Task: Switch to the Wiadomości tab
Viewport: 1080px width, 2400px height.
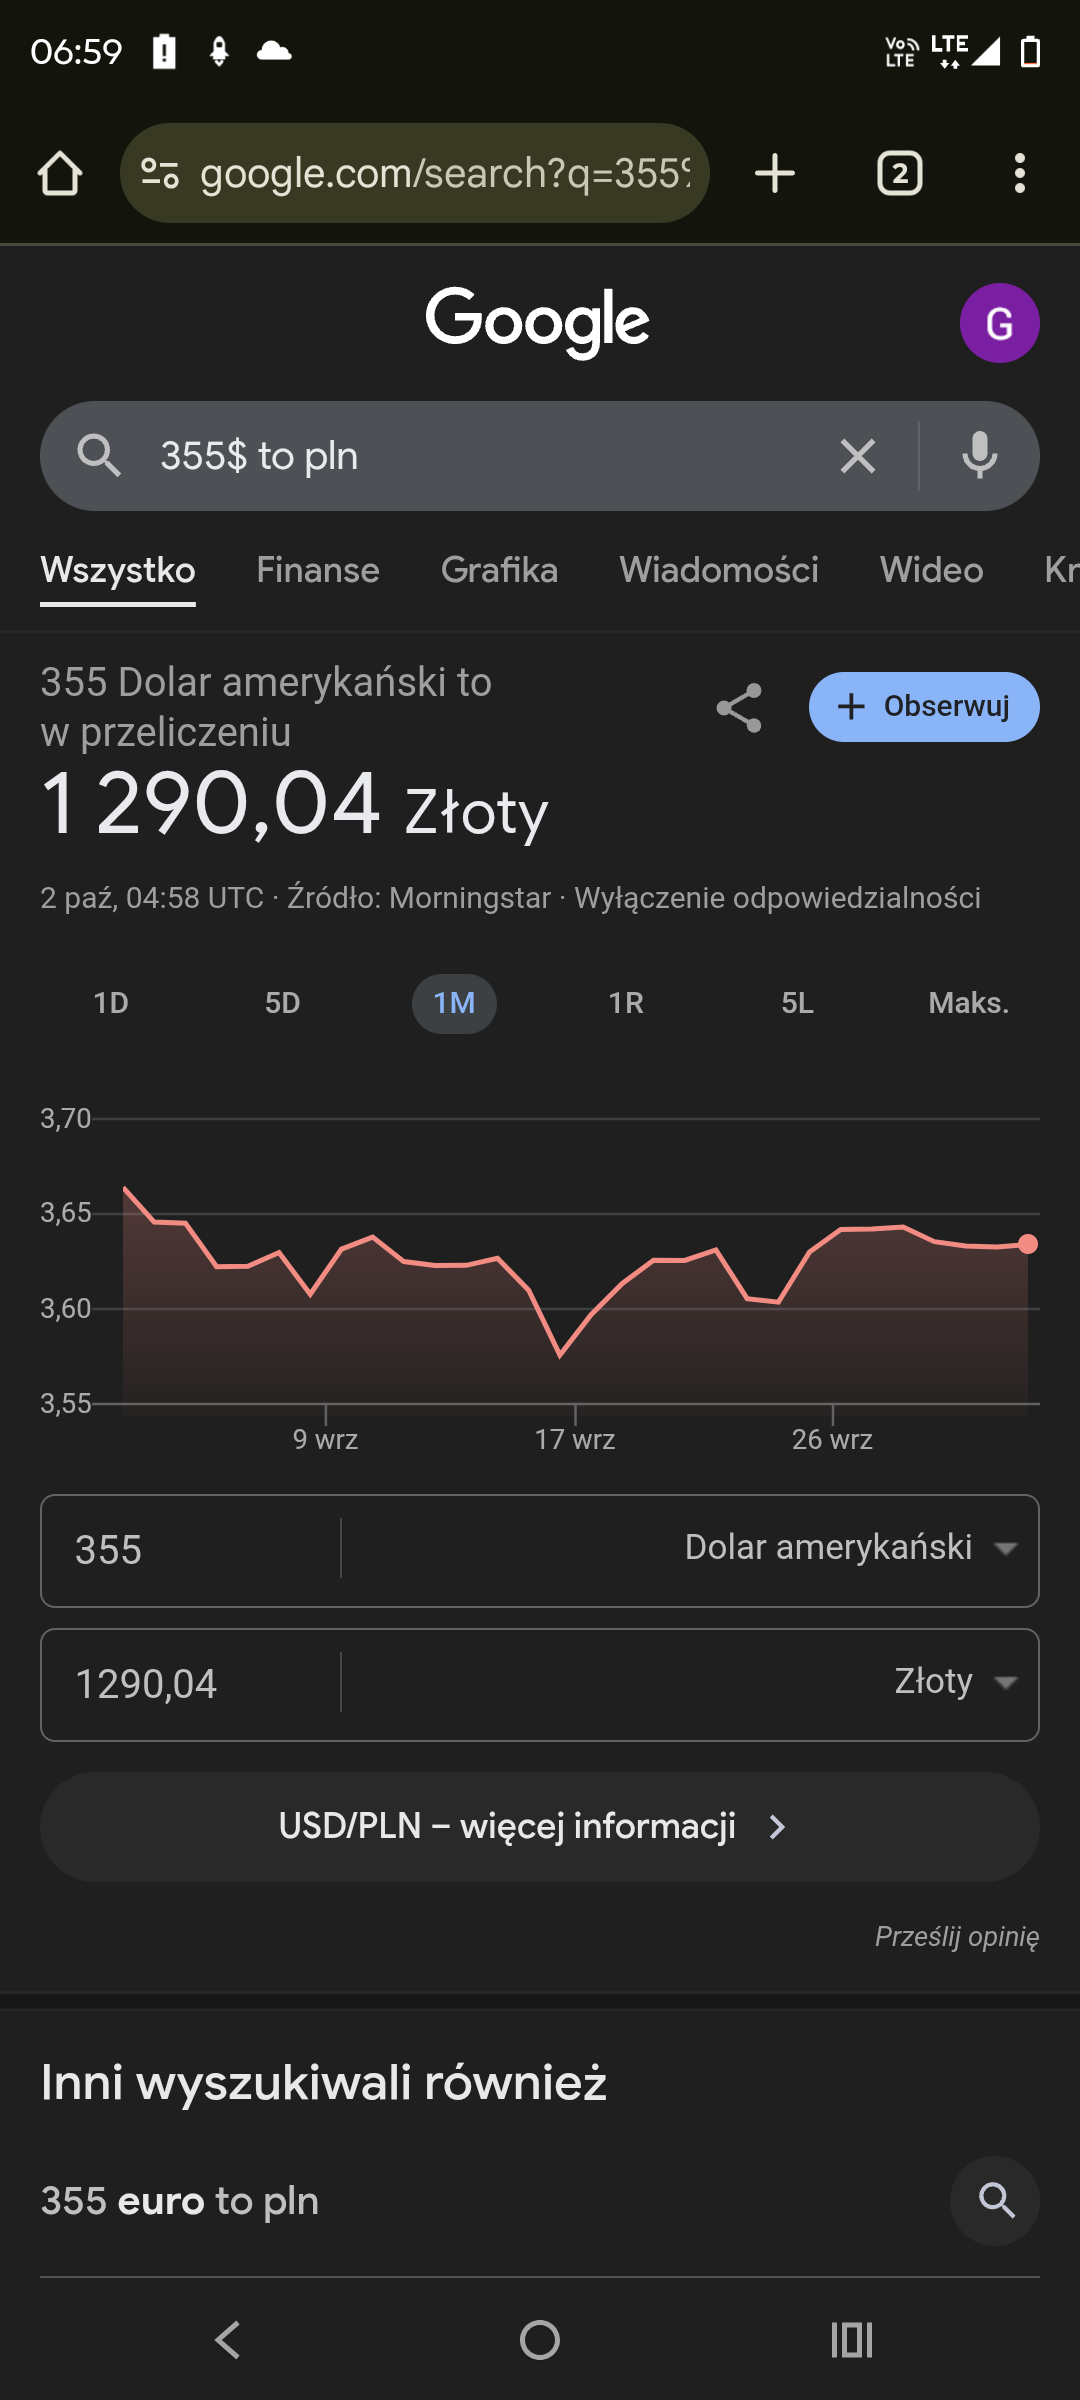Action: click(719, 570)
